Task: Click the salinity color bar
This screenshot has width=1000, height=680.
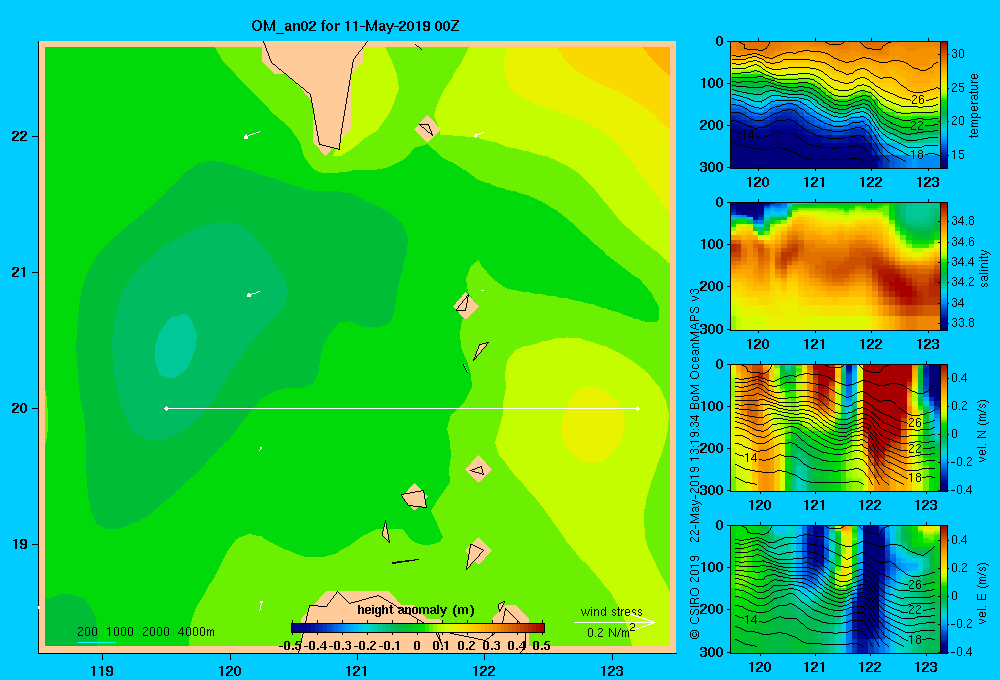Action: click(944, 267)
